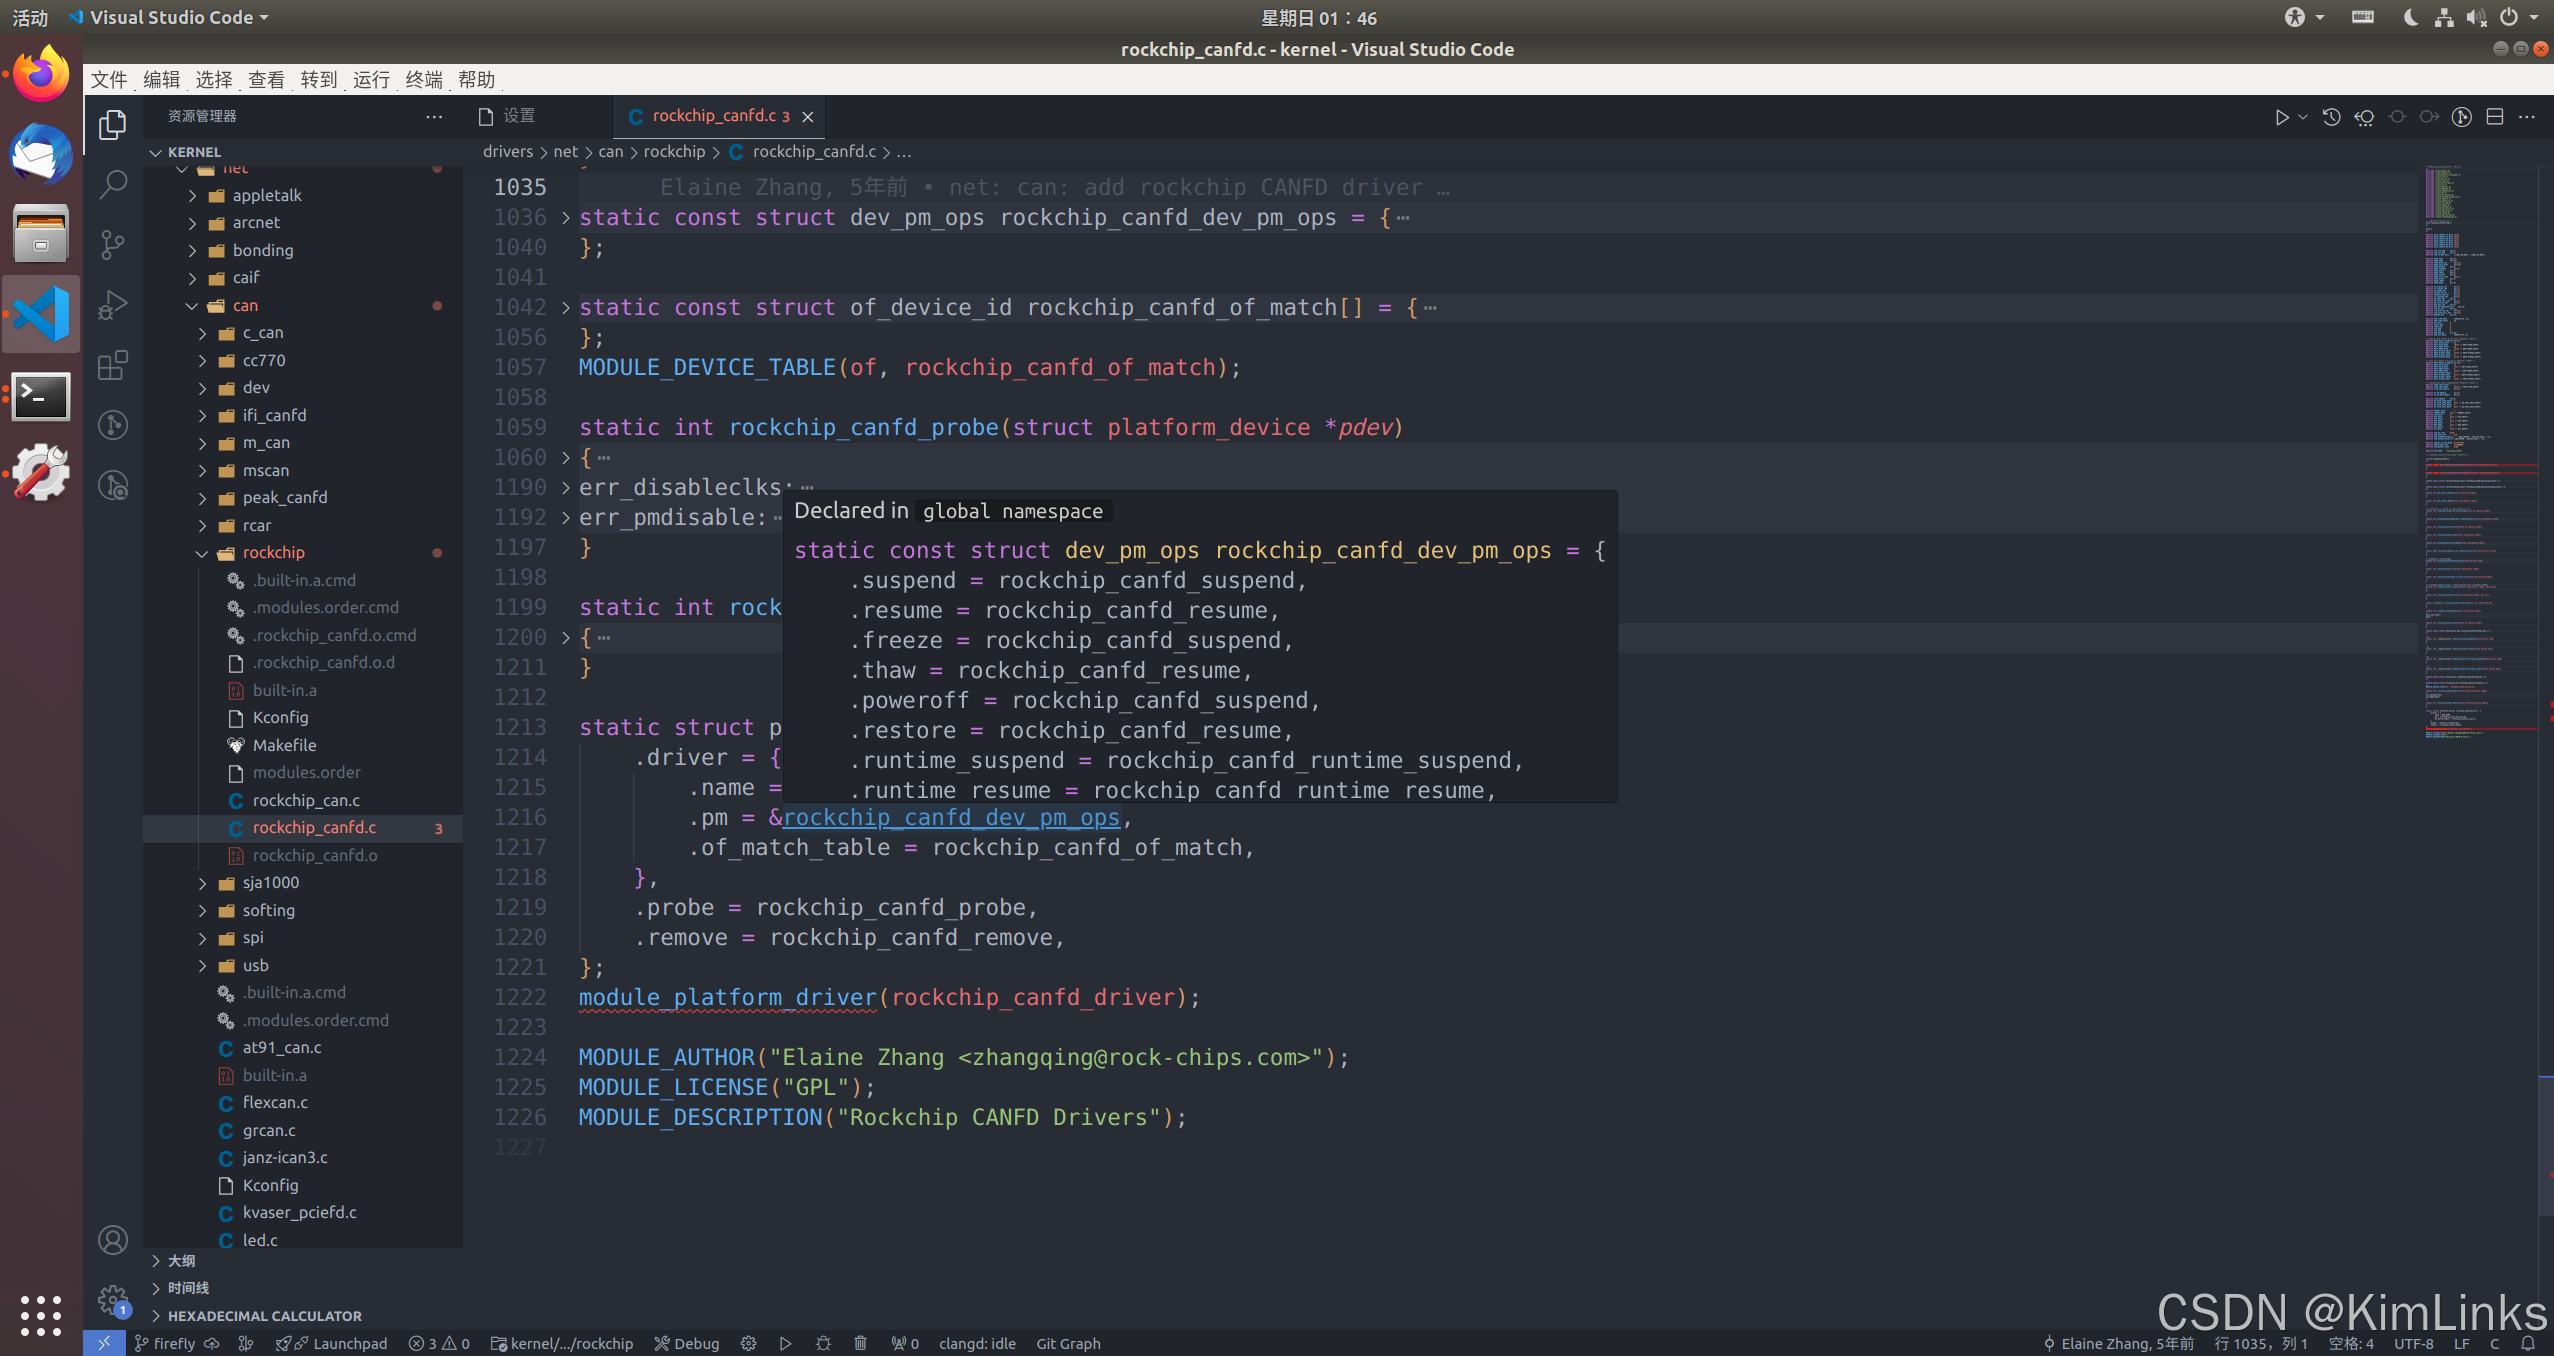Open the Search view in activity bar
2554x1356 pixels.
113,184
